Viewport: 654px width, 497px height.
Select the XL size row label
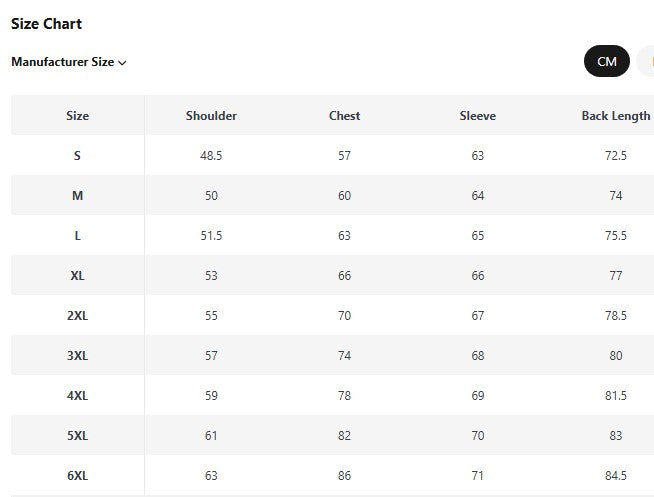(78, 276)
